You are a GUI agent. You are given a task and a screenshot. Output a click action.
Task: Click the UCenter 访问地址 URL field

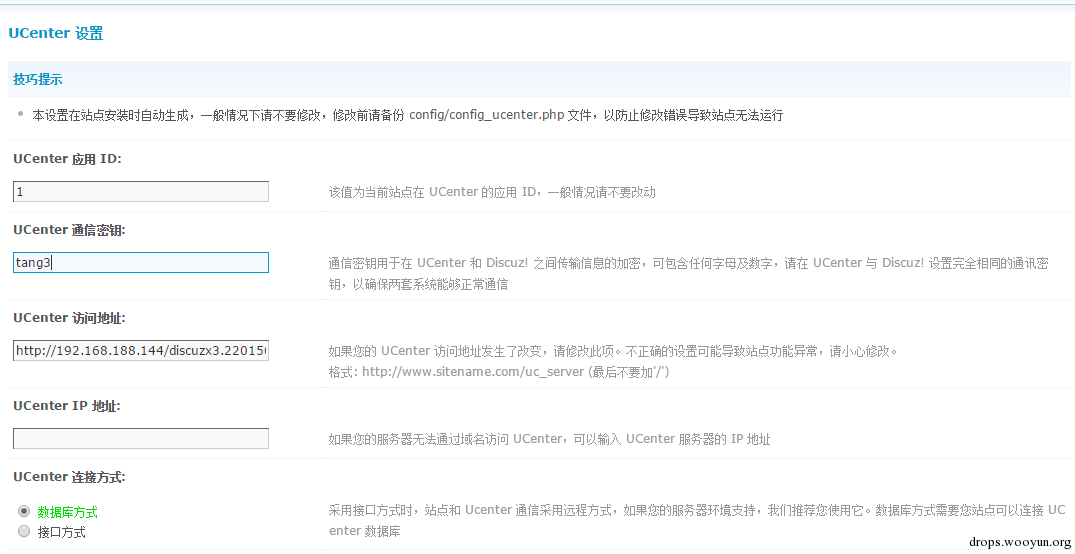click(141, 351)
